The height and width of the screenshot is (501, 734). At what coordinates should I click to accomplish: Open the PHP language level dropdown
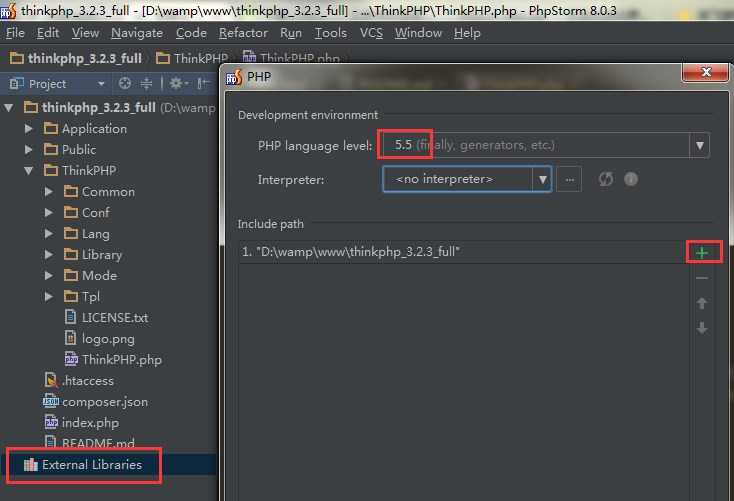point(699,145)
